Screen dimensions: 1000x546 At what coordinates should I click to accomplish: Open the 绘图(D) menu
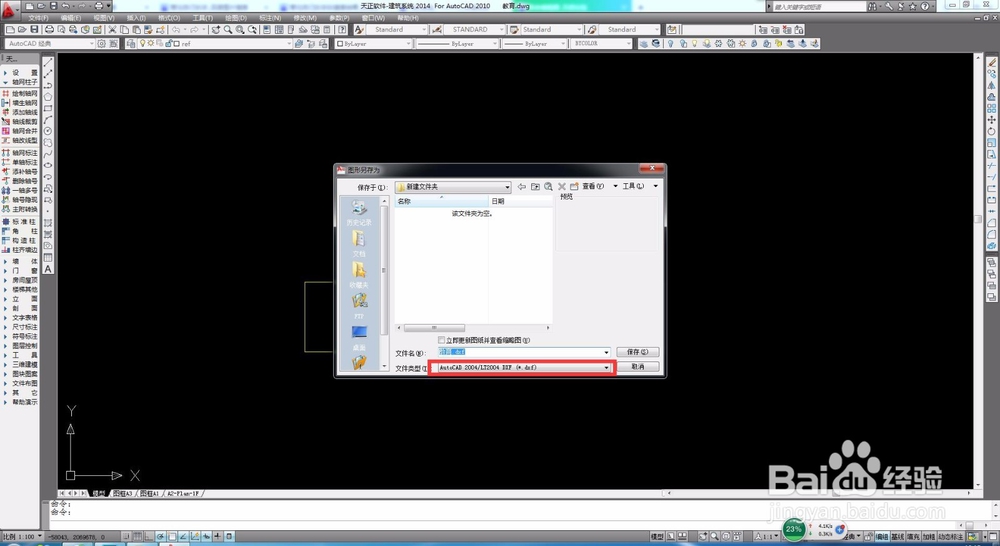click(x=236, y=18)
